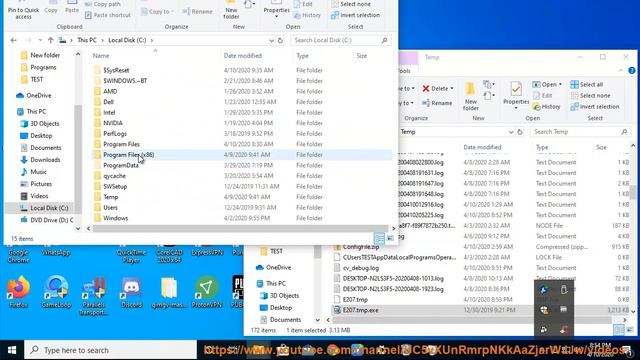Open recent locations dropdown in Local Disk window
640x360 pixels.
pos(40,40)
